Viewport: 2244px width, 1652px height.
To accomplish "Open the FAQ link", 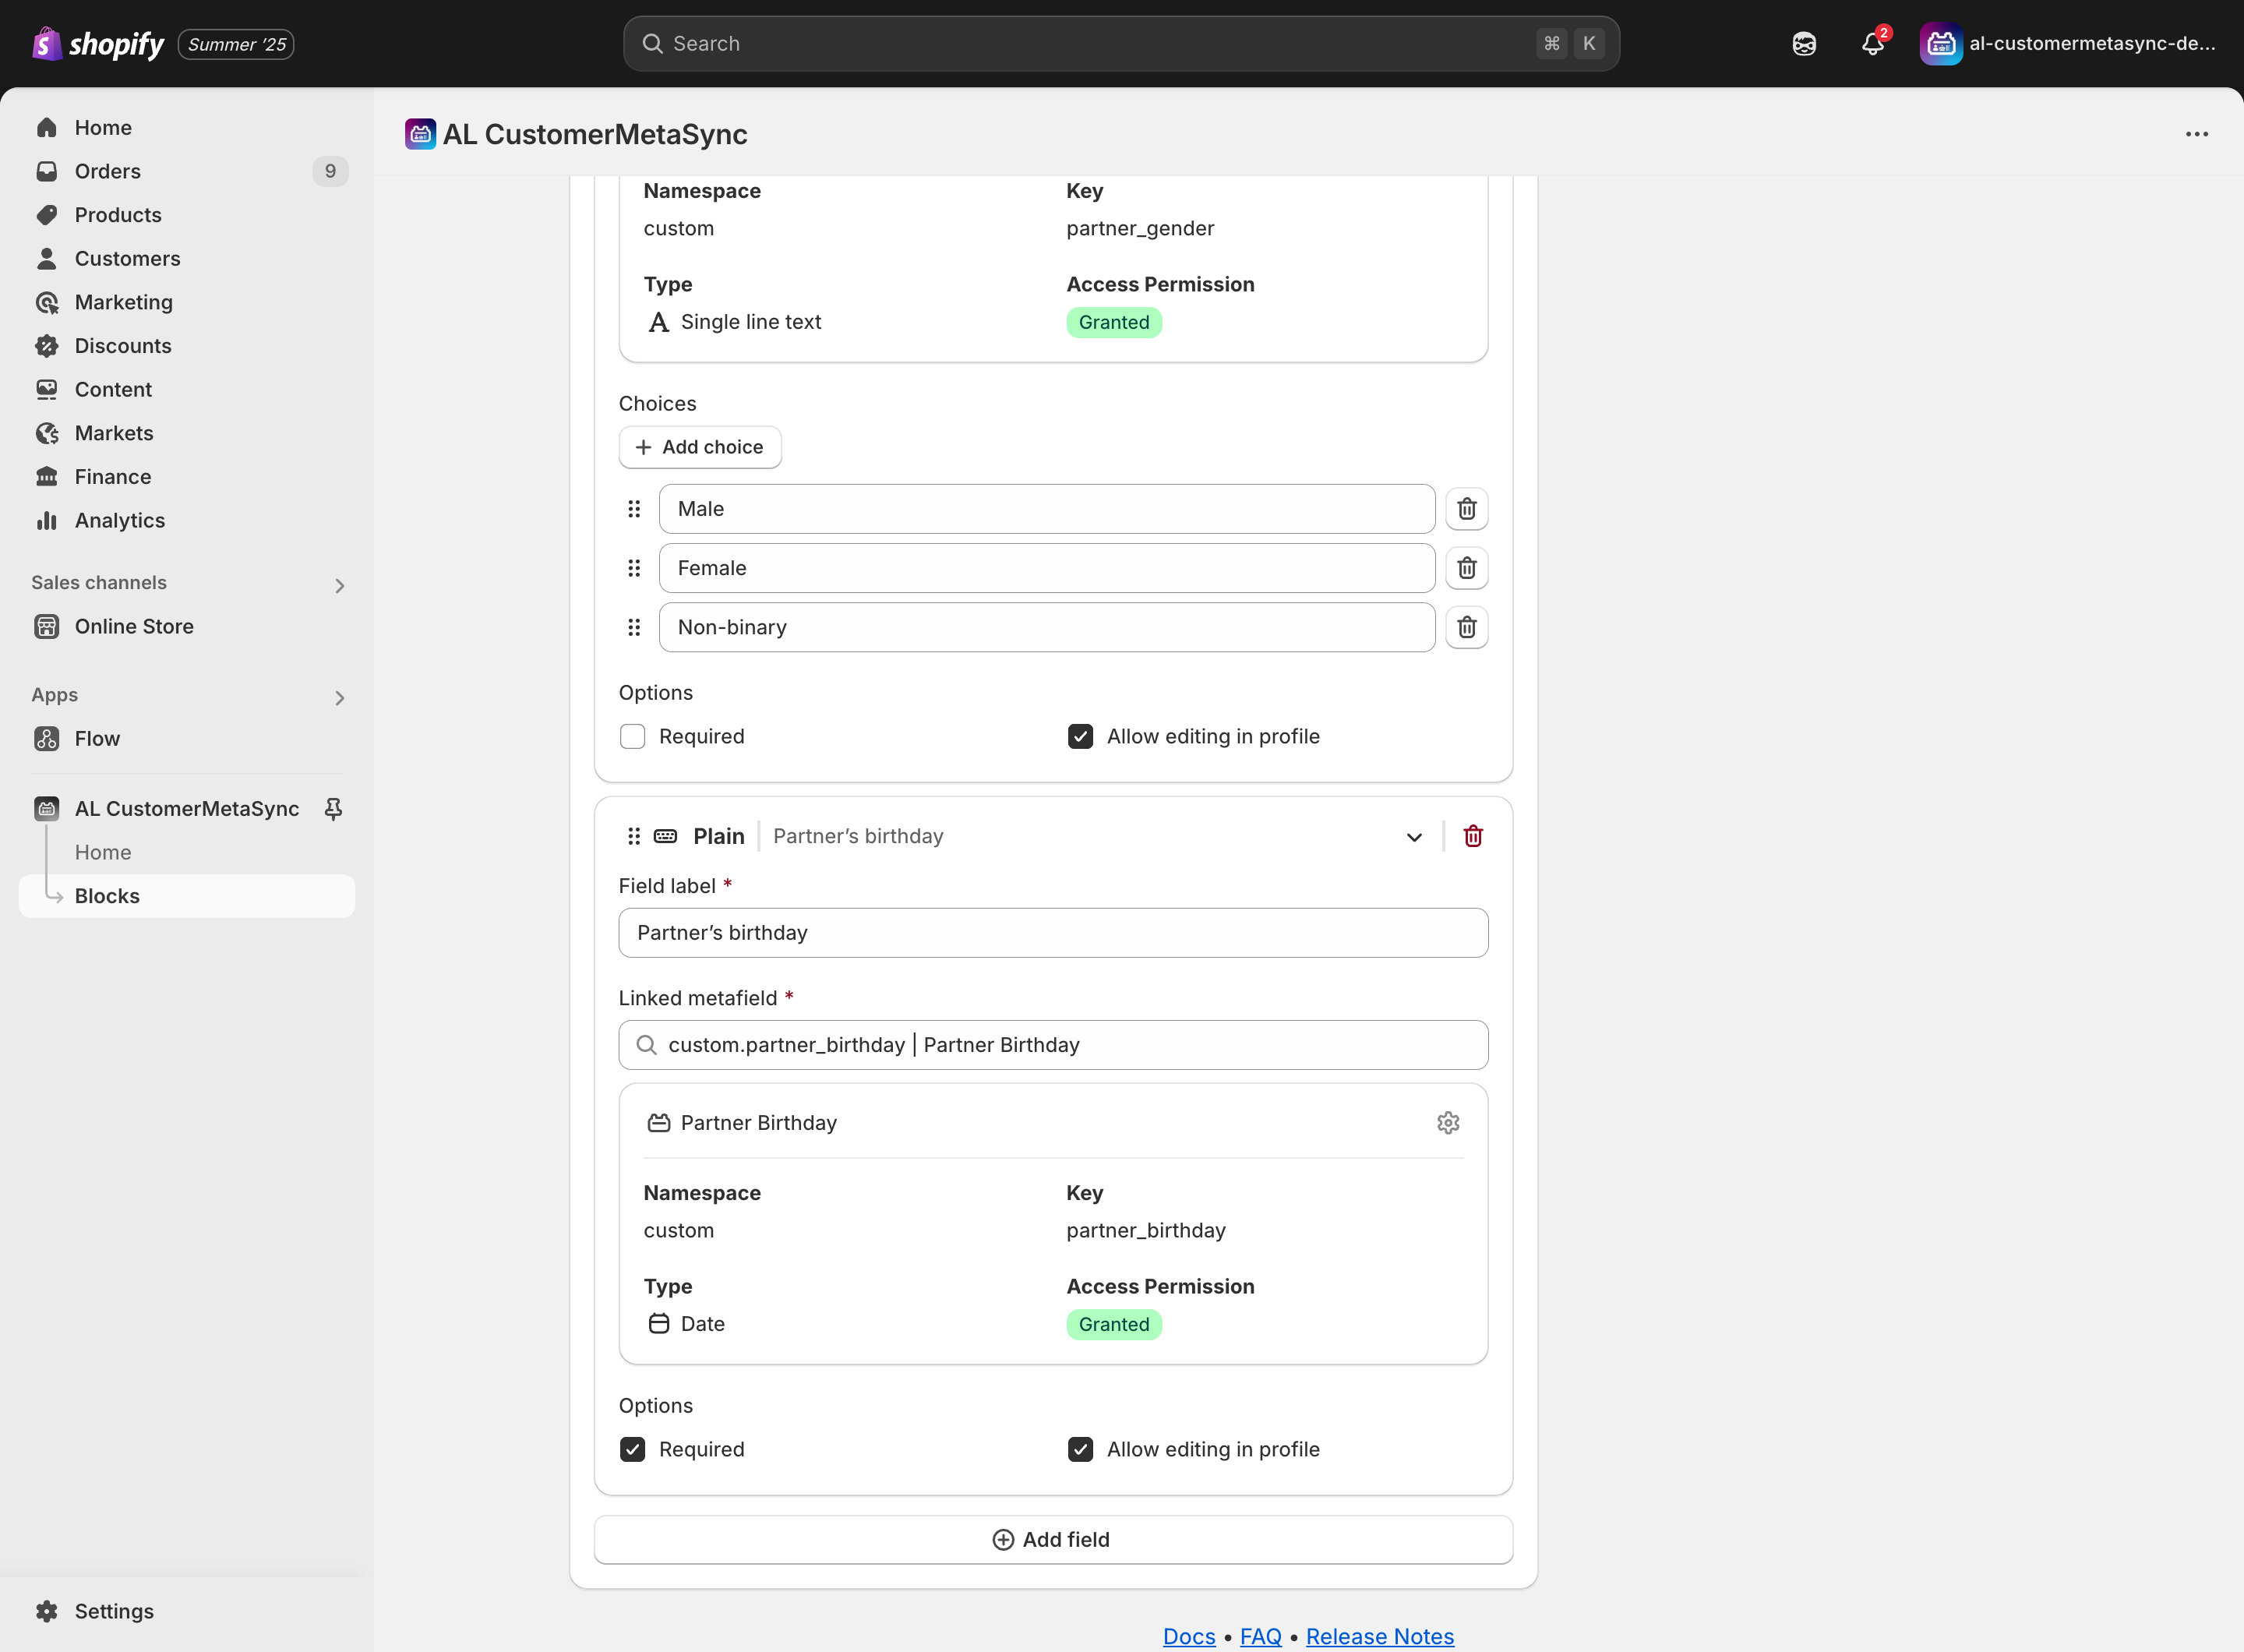I will pyautogui.click(x=1260, y=1636).
